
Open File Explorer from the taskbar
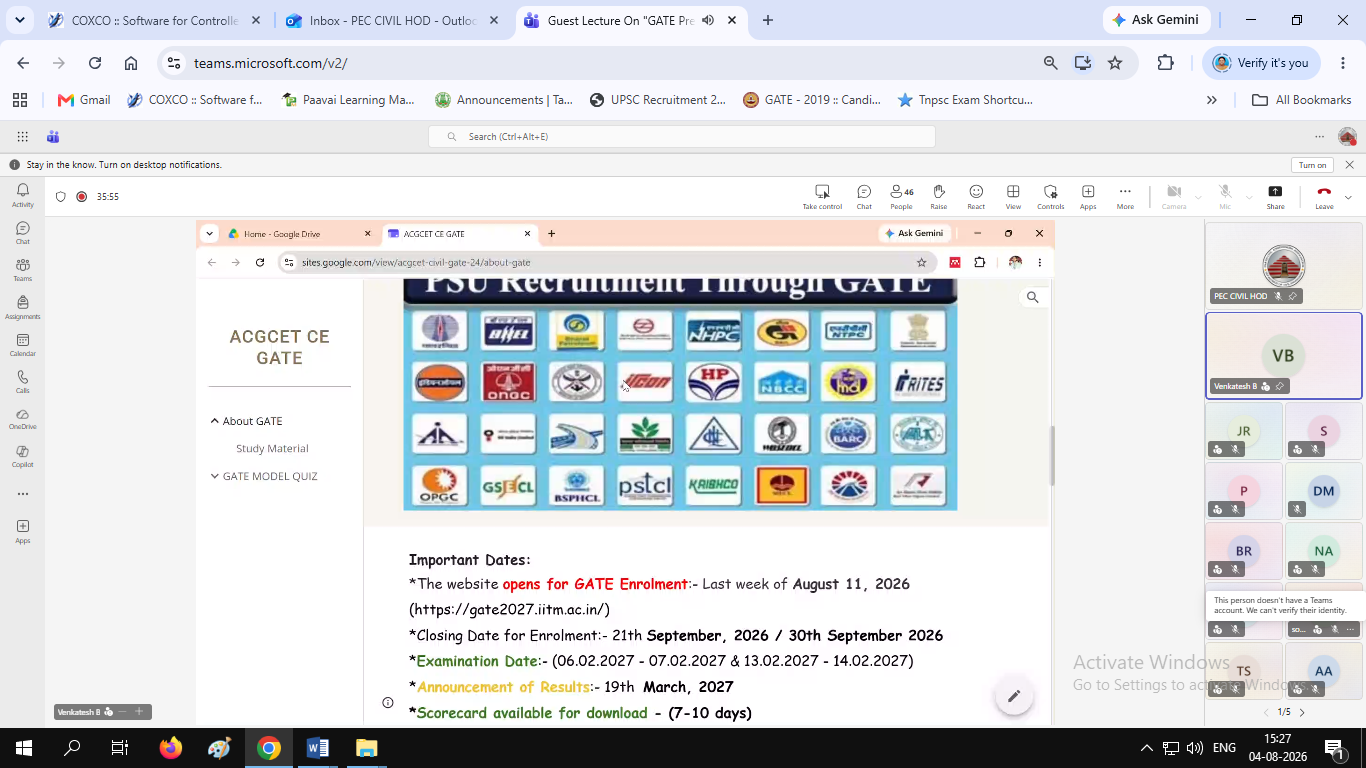[367, 748]
